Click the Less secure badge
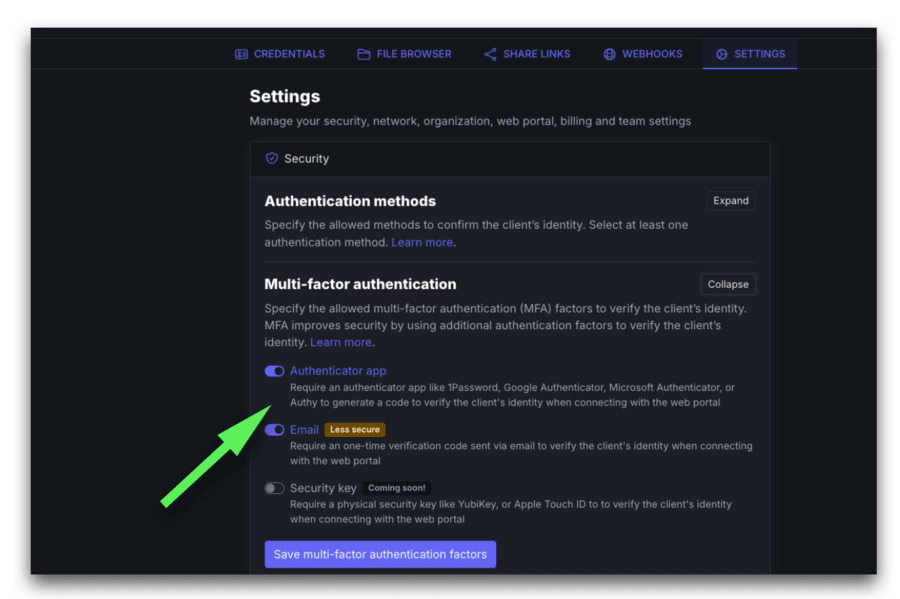The height and width of the screenshot is (599, 900). tap(355, 430)
